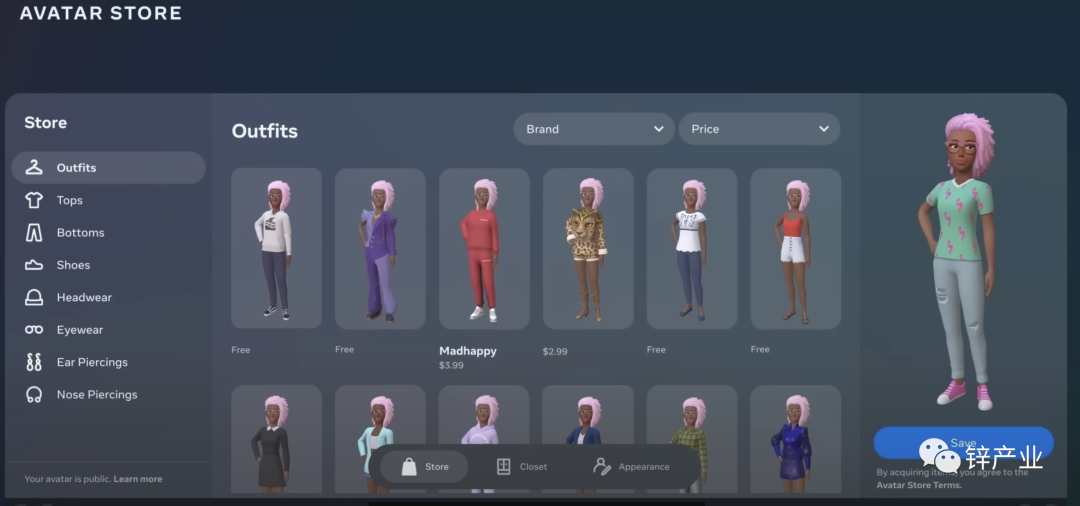Viewport: 1080px width, 506px height.
Task: Click the Shoes sneaker icon
Action: [34, 265]
